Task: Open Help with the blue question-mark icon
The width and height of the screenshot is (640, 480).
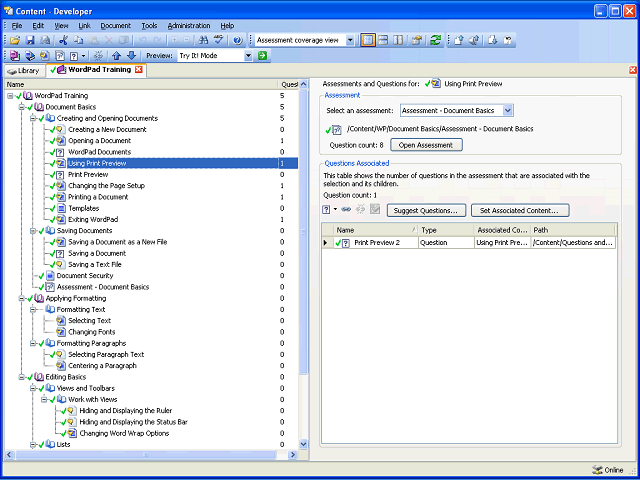Action: 238,40
